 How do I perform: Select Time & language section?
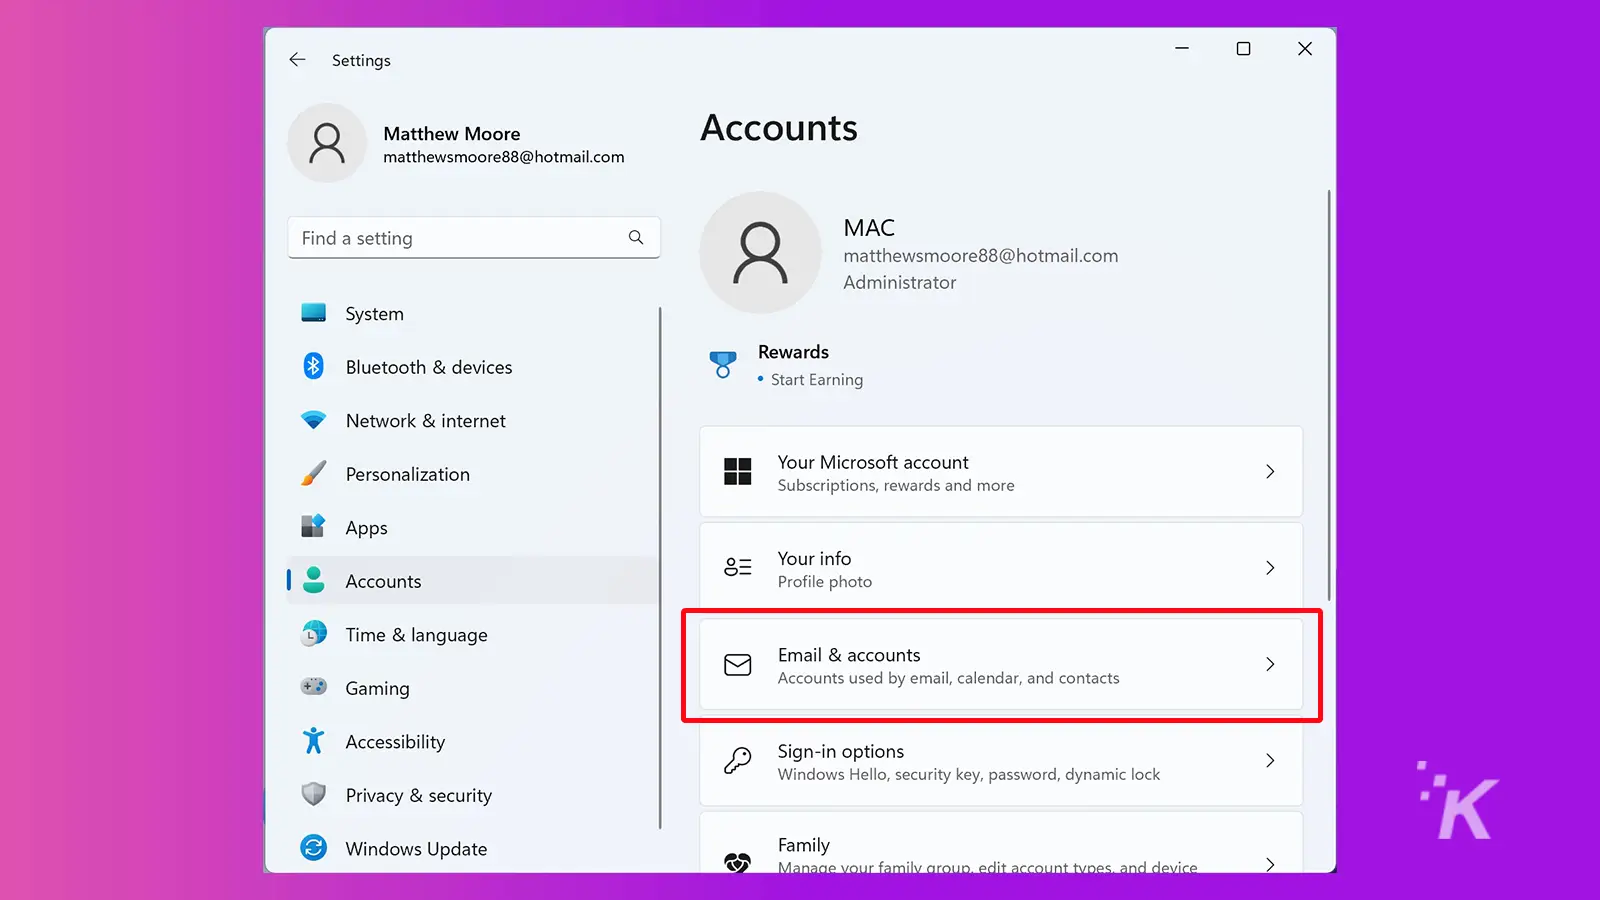(x=416, y=635)
